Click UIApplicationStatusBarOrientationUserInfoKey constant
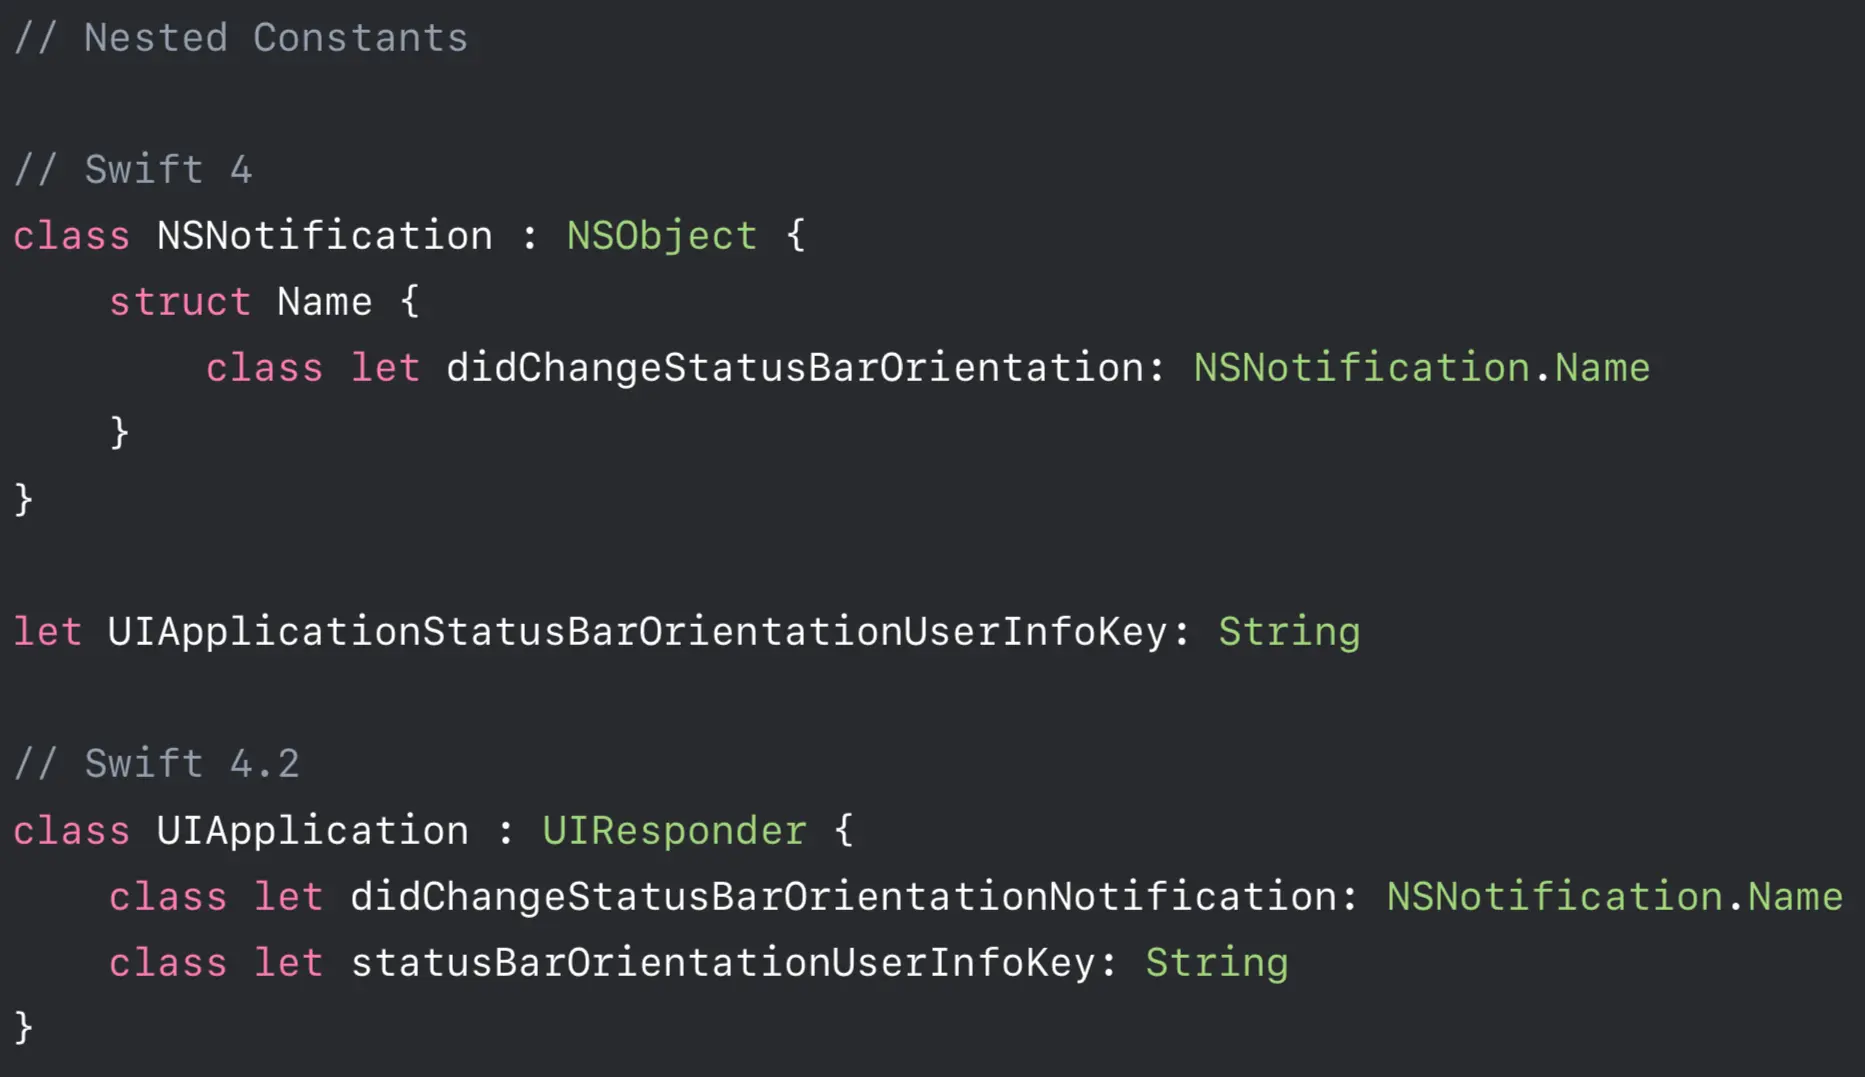 click(x=637, y=632)
